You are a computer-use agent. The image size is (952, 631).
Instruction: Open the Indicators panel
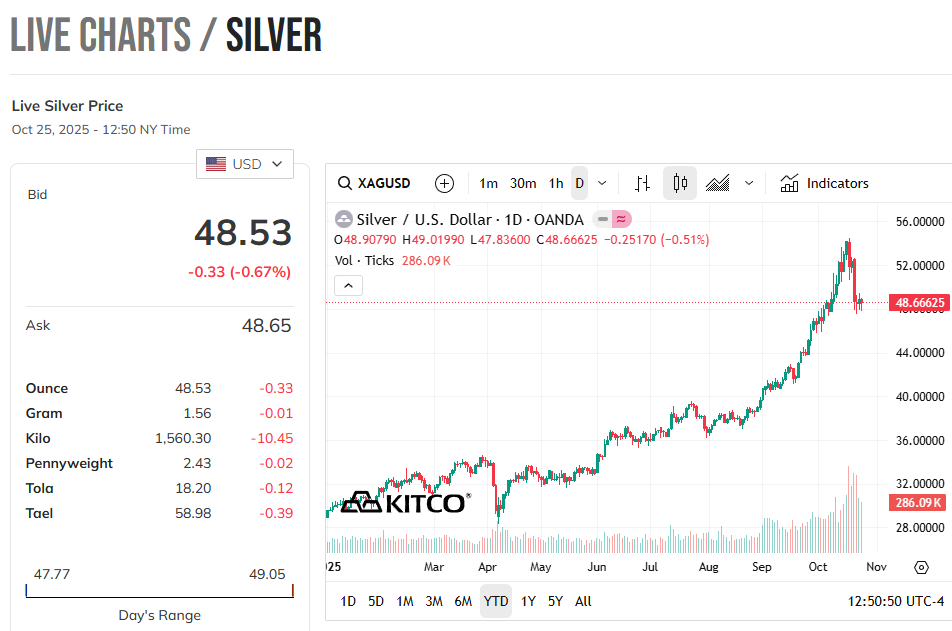[x=825, y=184]
